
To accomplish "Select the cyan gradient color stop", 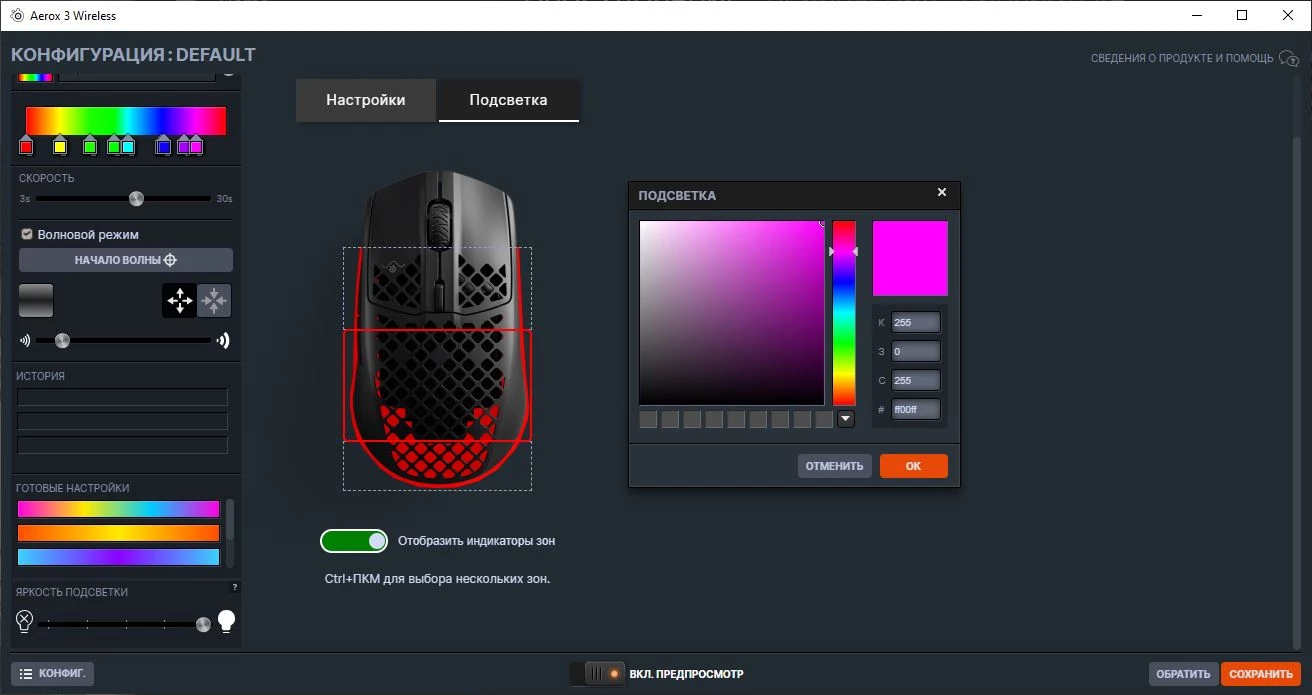I will pyautogui.click(x=128, y=146).
